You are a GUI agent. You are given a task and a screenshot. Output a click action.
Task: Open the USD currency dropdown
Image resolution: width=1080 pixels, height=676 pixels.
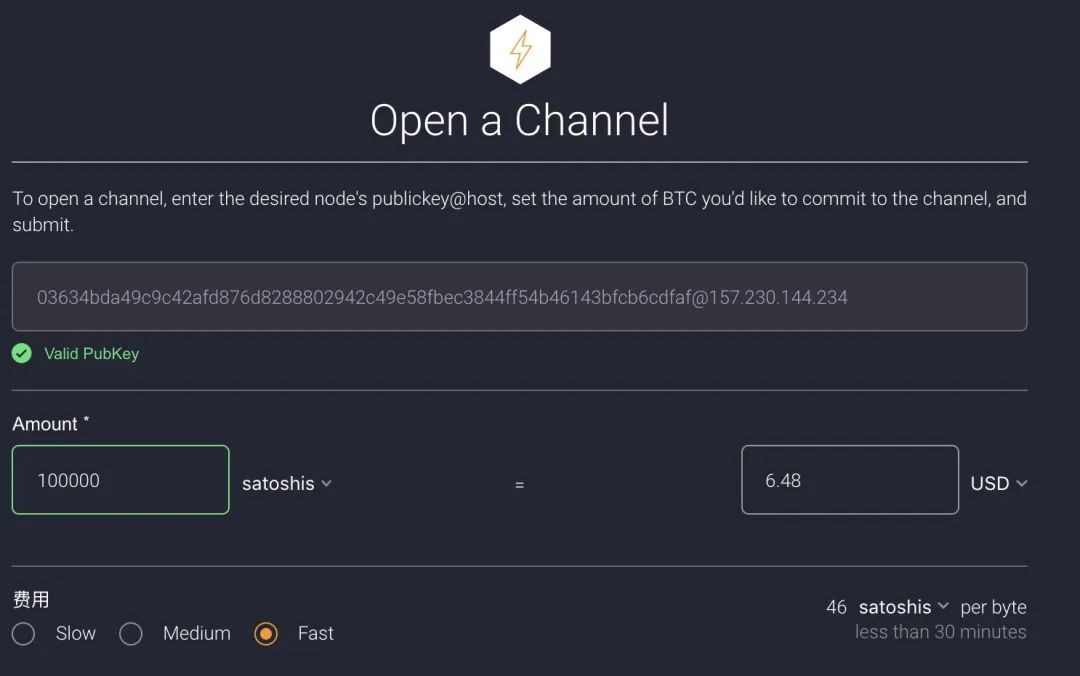pos(998,483)
